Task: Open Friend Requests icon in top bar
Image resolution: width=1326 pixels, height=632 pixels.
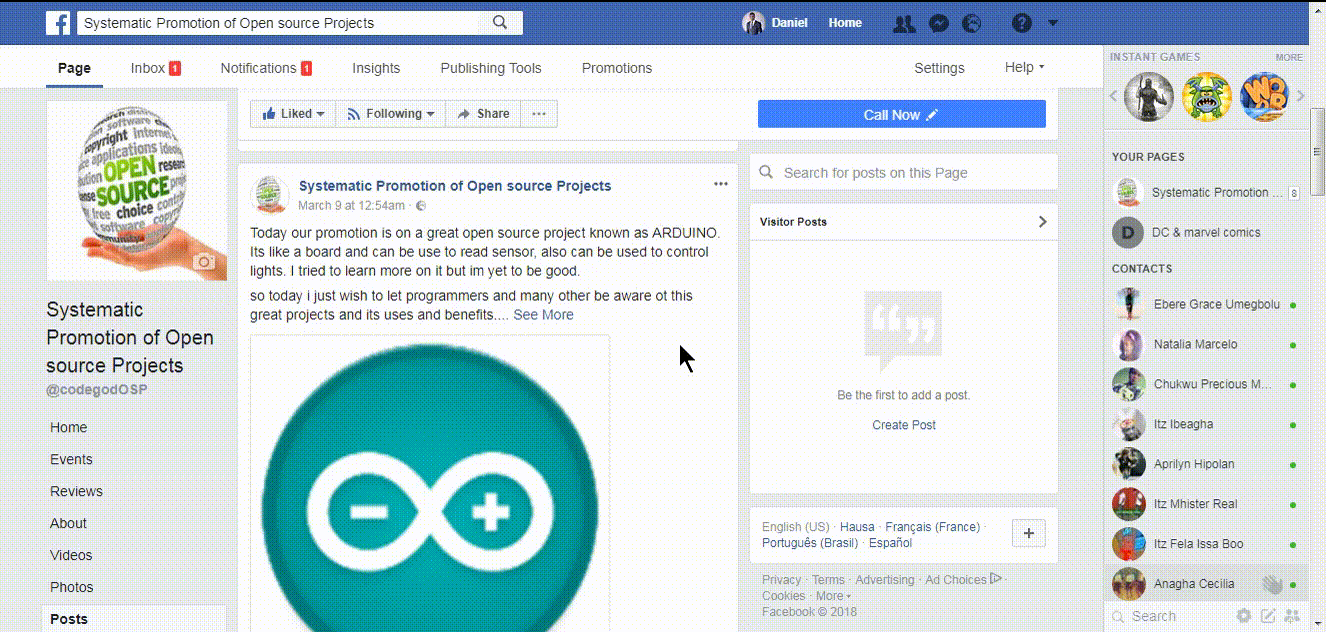Action: point(904,23)
